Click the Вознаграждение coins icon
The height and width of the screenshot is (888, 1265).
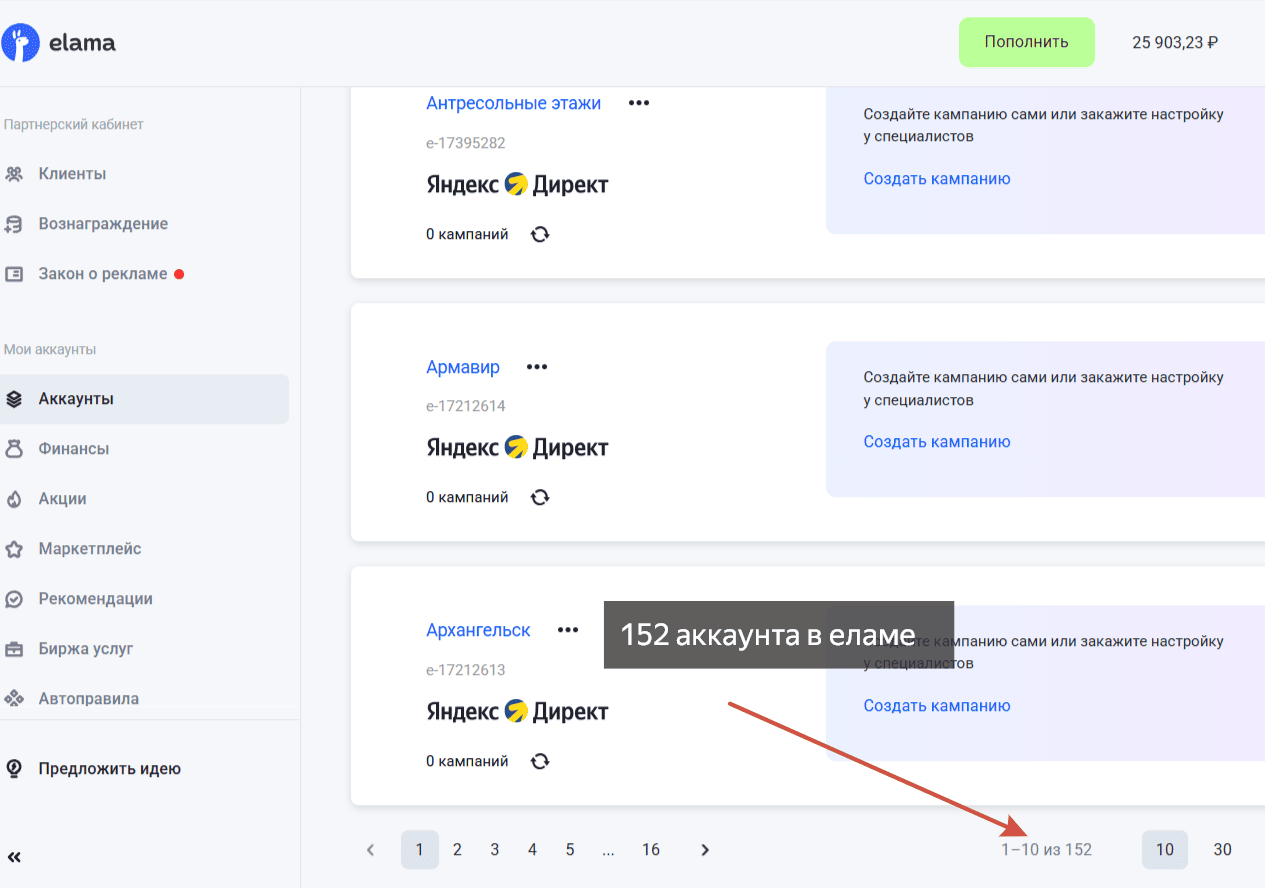(14, 224)
